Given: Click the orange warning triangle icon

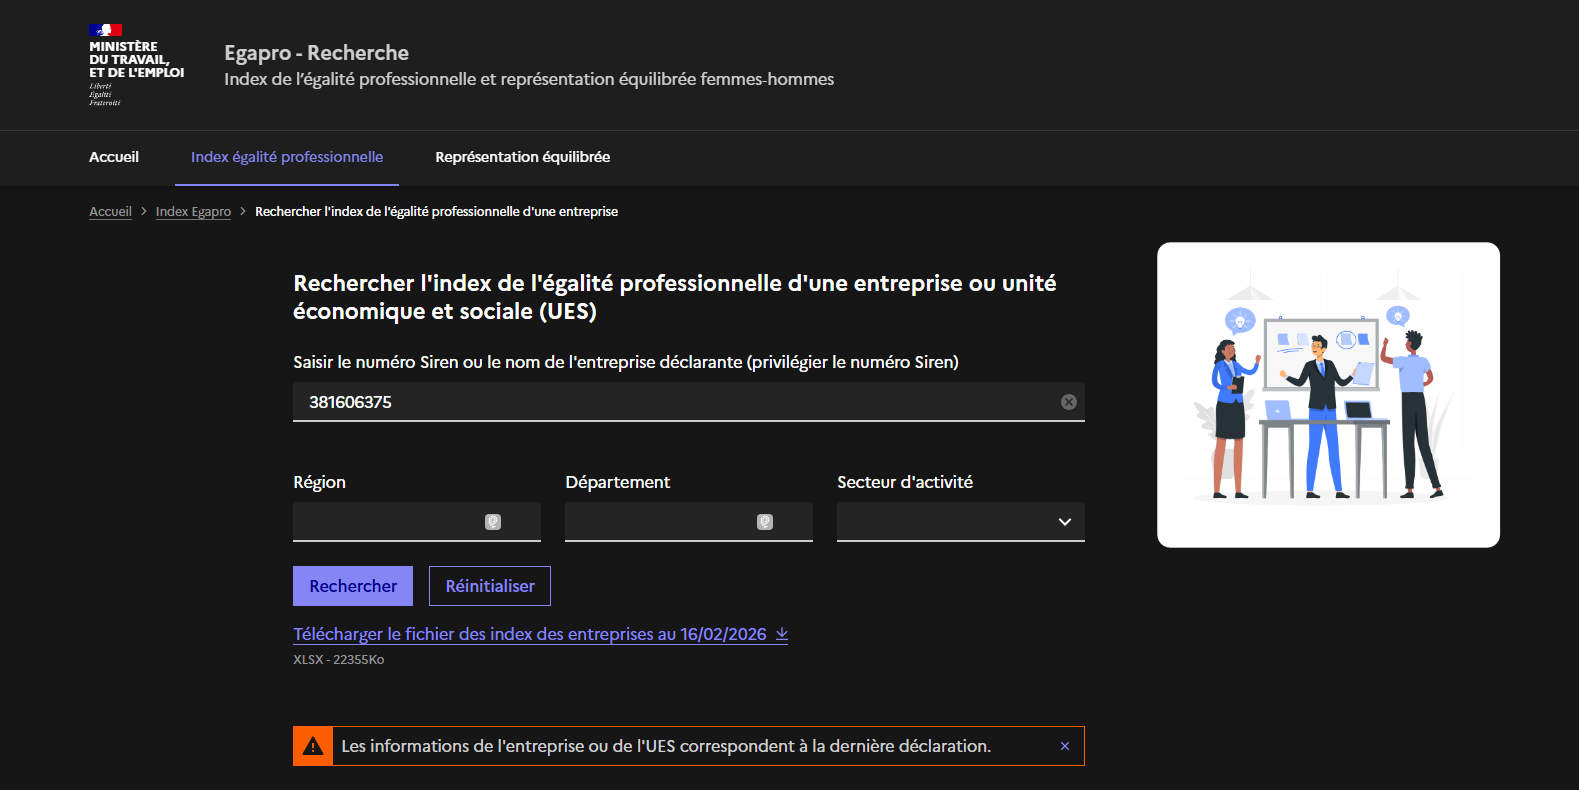Looking at the screenshot, I should pyautogui.click(x=313, y=746).
